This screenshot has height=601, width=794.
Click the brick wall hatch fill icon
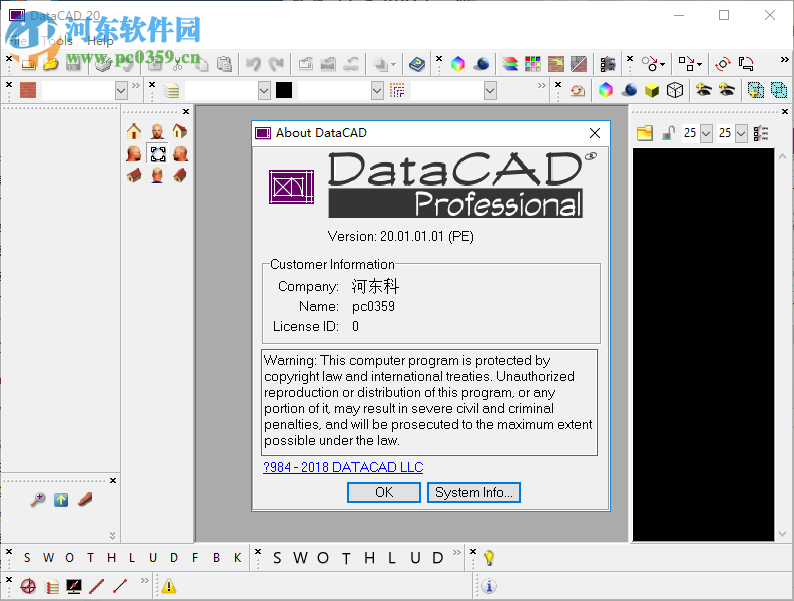pyautogui.click(x=555, y=64)
